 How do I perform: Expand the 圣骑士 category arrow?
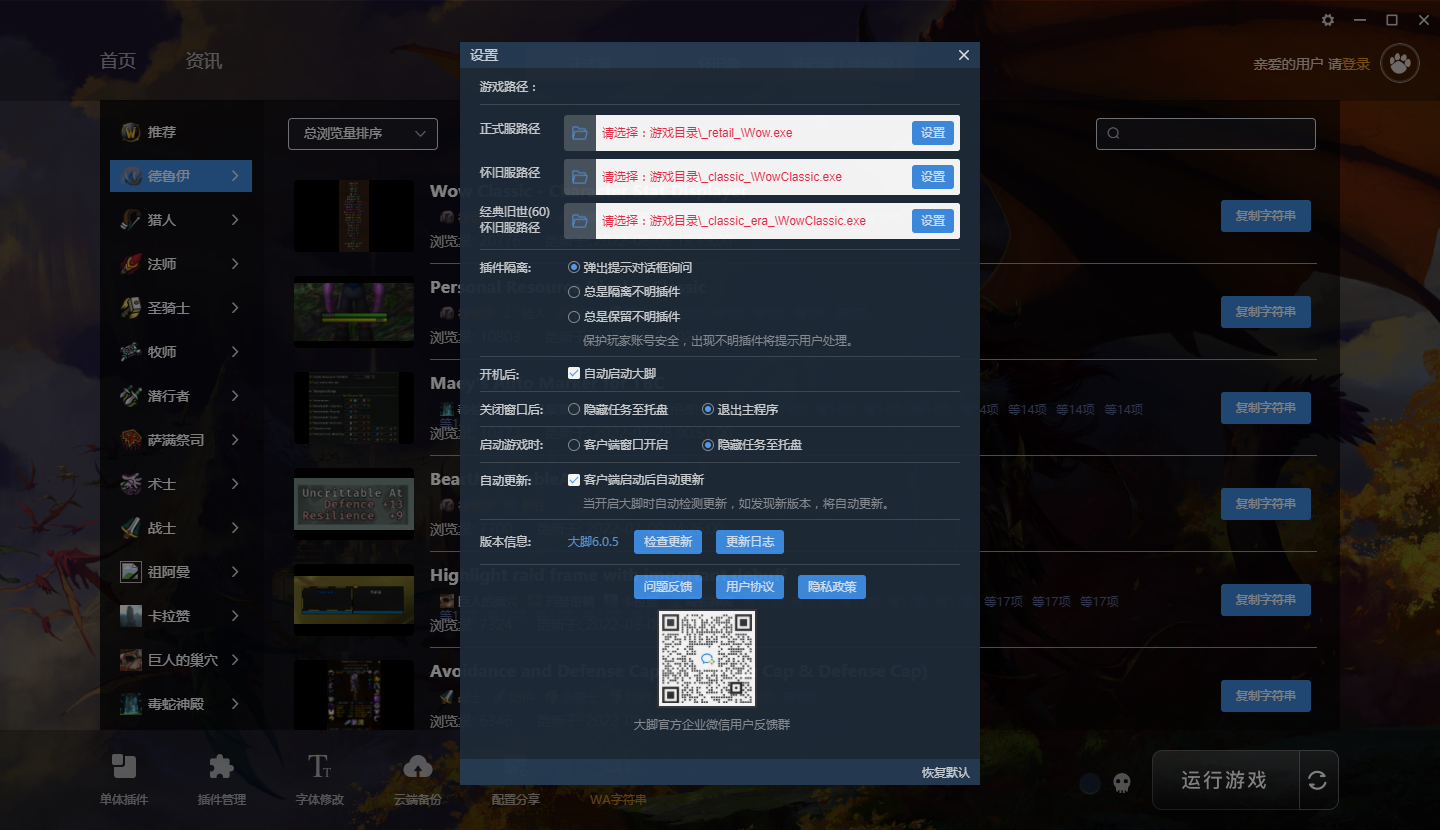pyautogui.click(x=235, y=308)
